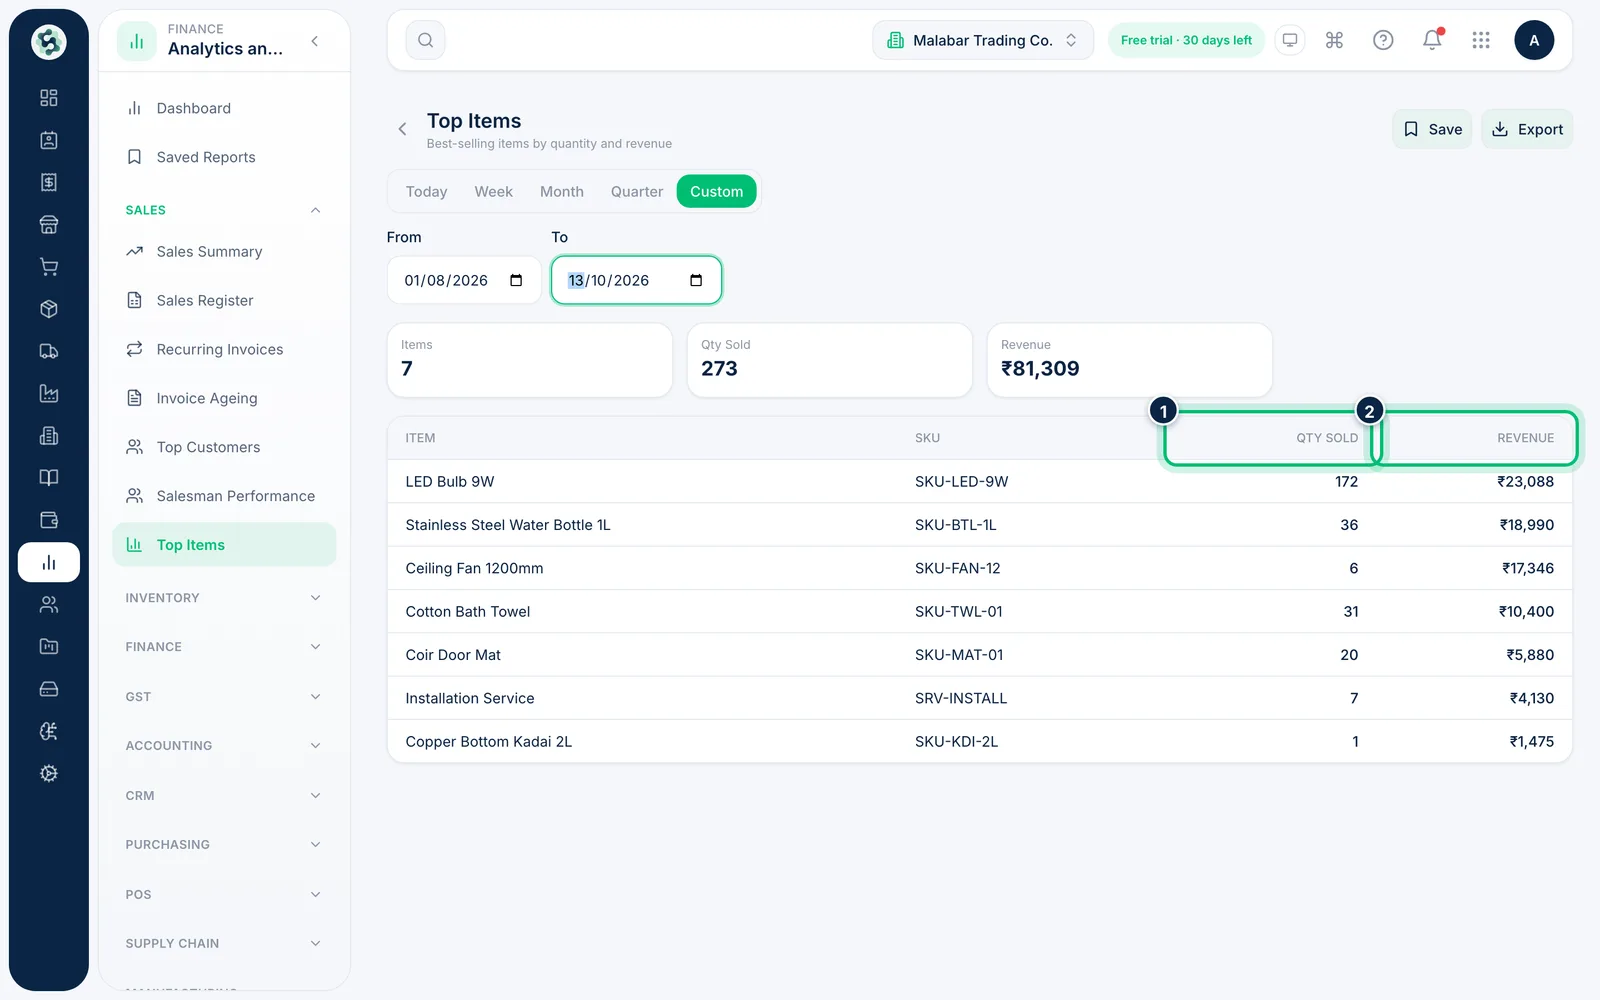Click the command shortcut icon in top bar
This screenshot has width=1600, height=1000.
1334,40
